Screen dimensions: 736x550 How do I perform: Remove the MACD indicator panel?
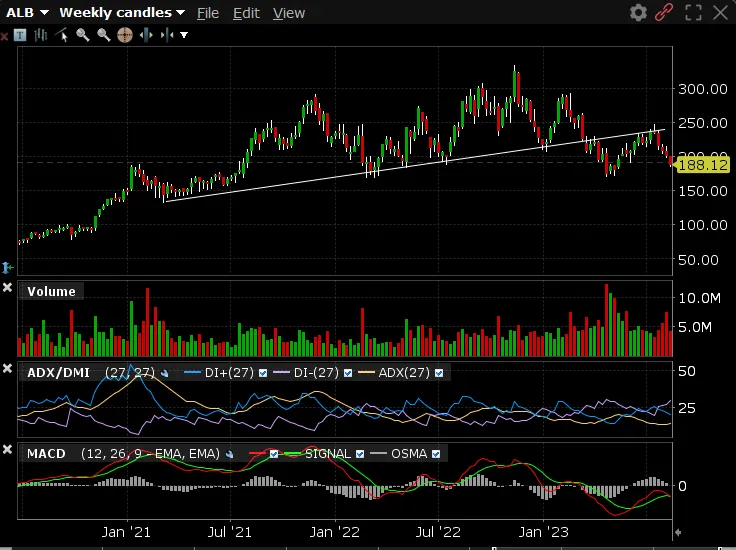click(x=8, y=450)
